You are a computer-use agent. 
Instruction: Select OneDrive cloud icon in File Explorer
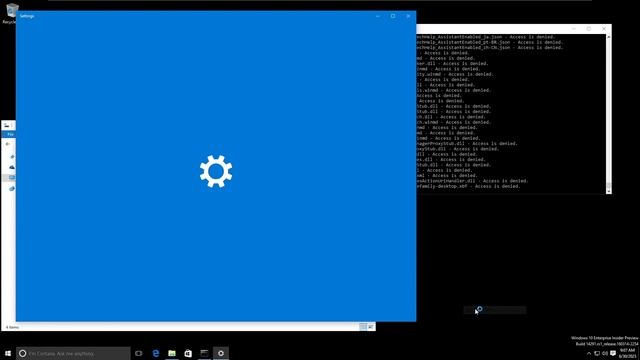[12, 167]
